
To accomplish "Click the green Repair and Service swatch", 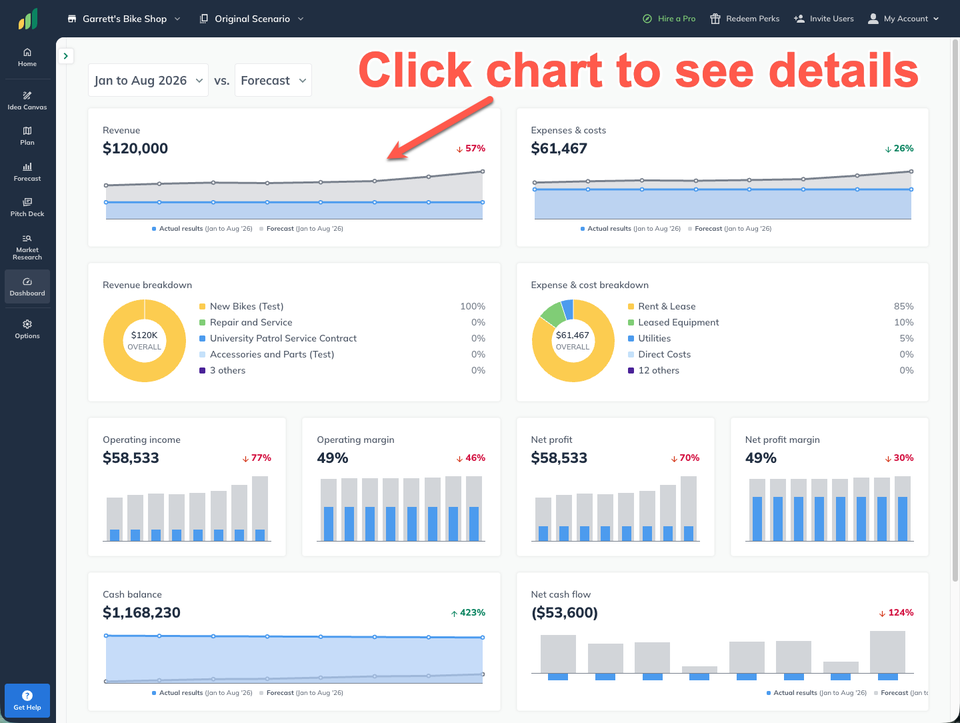I will point(202,323).
